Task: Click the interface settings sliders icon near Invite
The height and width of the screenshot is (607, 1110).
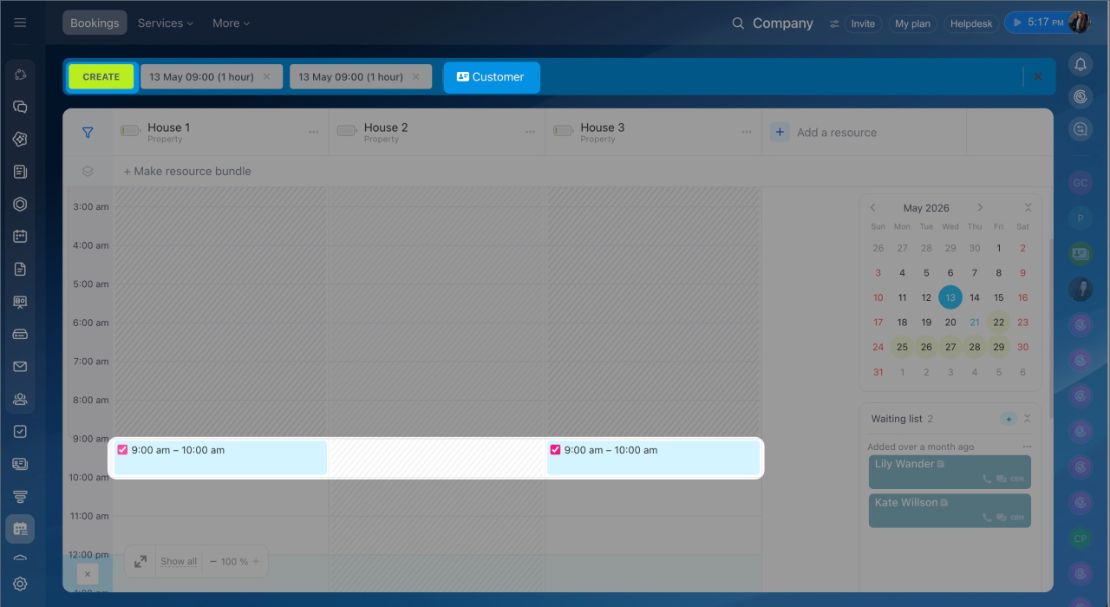Action: (x=834, y=23)
